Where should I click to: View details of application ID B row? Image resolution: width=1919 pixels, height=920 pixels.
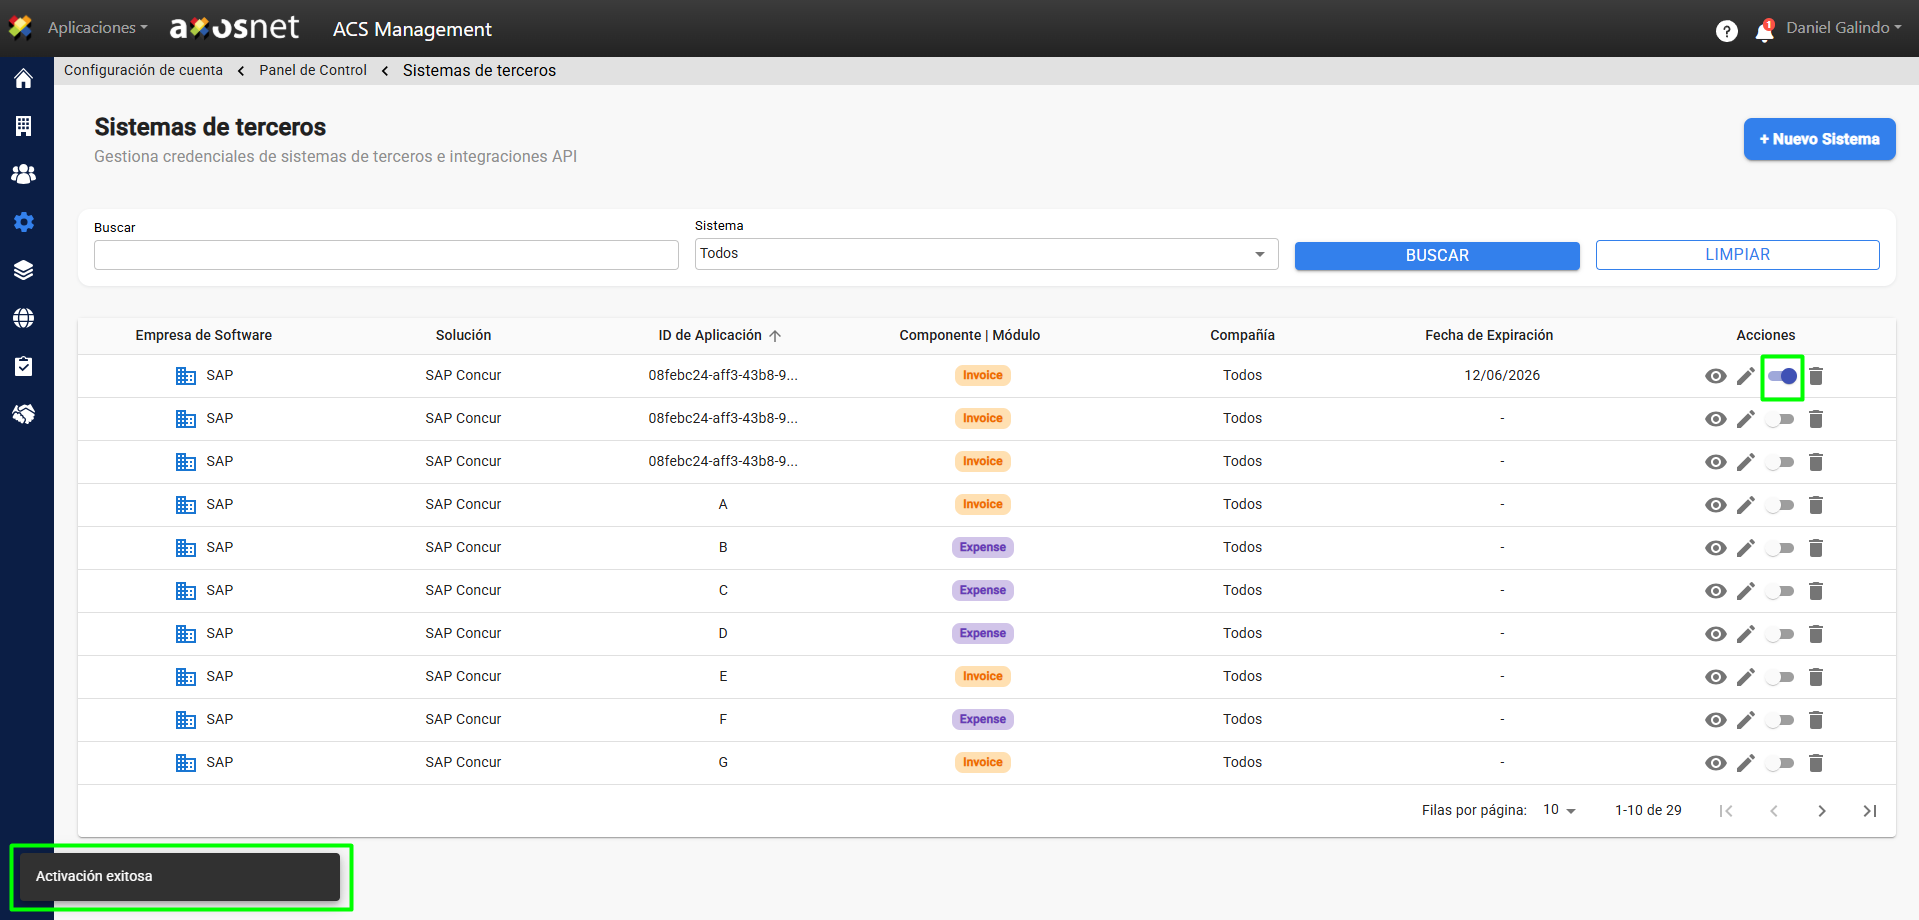click(x=1715, y=548)
